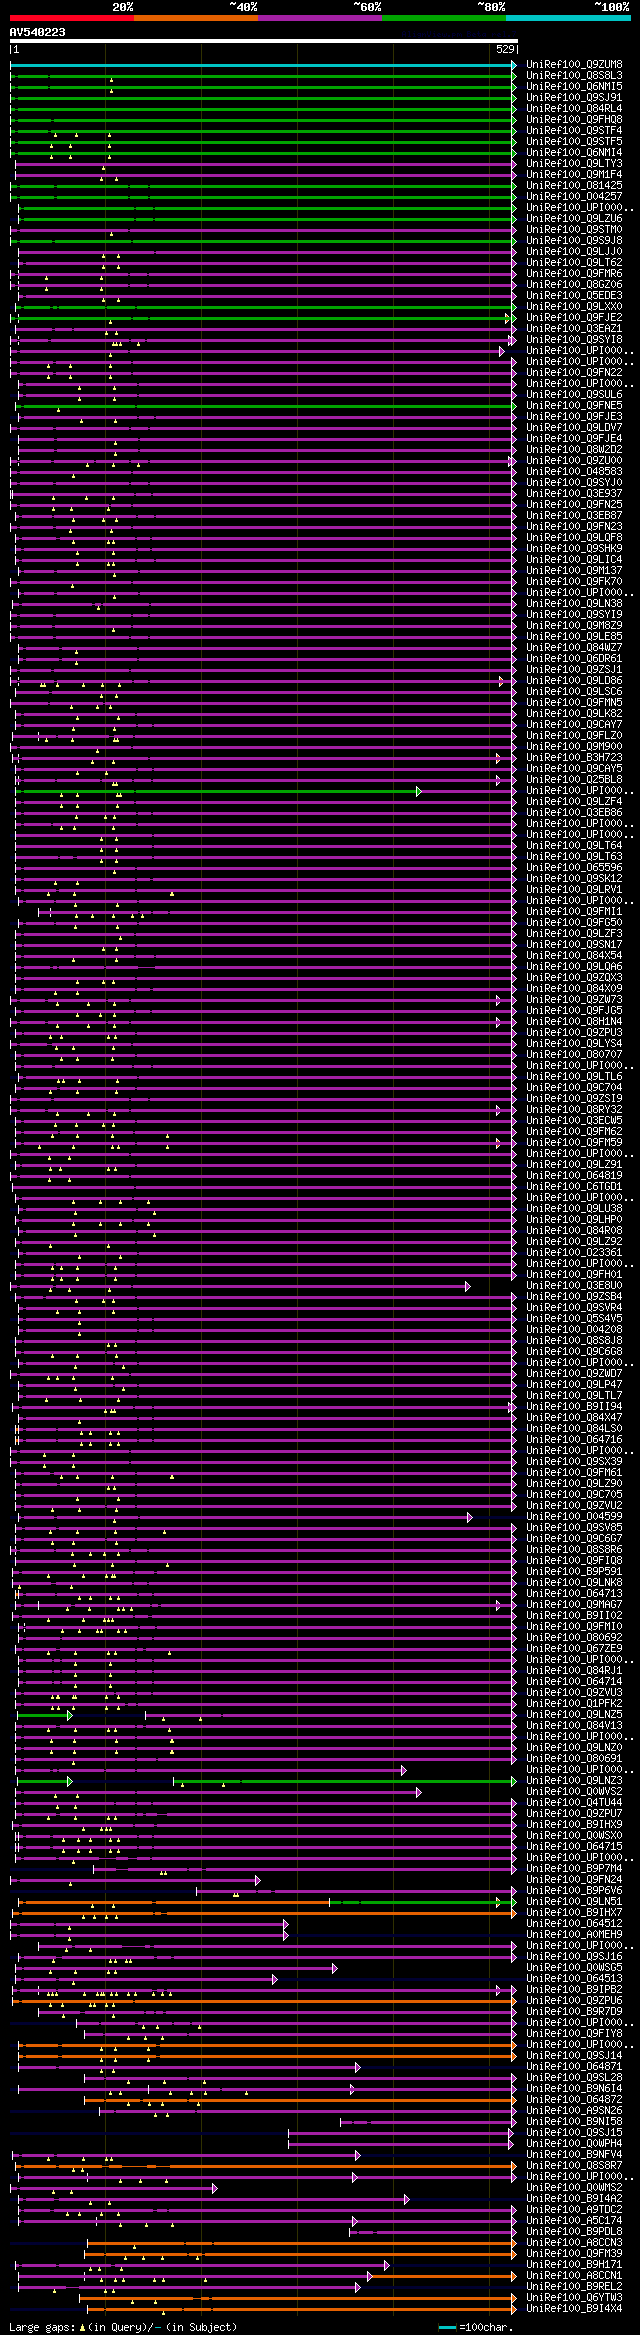640x2335 pixels.
Task: Click the UniRef100_B9II94 label
Action: pyautogui.click(x=574, y=1407)
